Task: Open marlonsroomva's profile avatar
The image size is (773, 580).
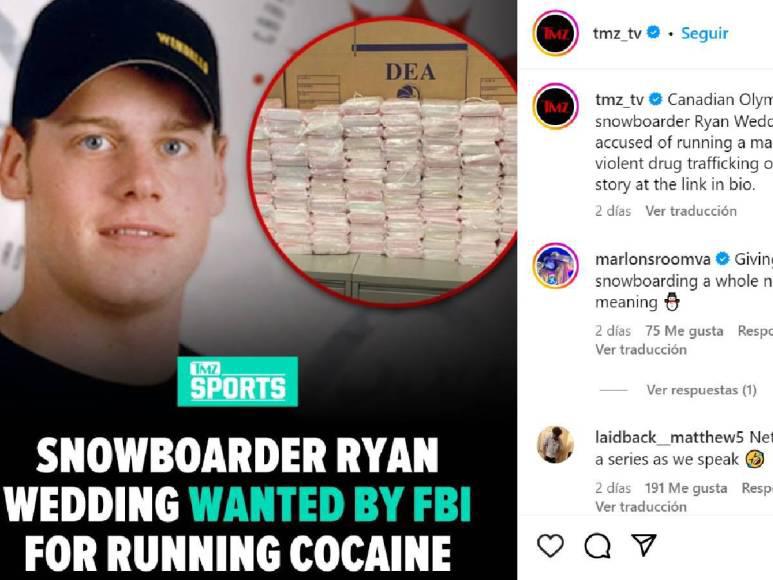Action: pos(555,266)
